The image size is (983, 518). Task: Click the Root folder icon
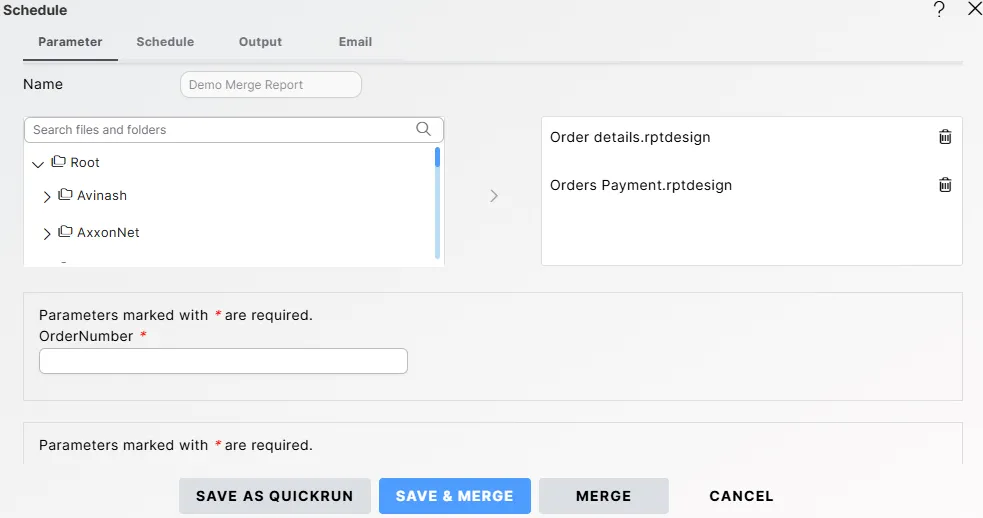58,162
